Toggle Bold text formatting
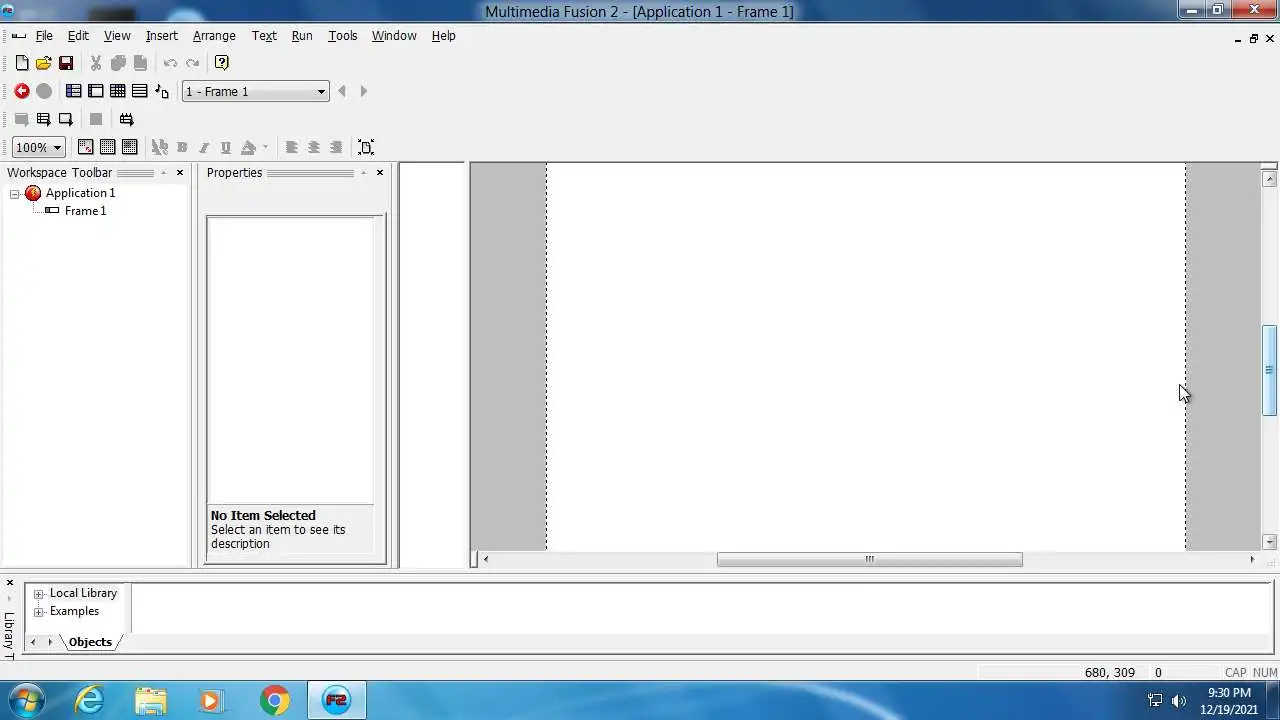The height and width of the screenshot is (720, 1280). point(182,147)
